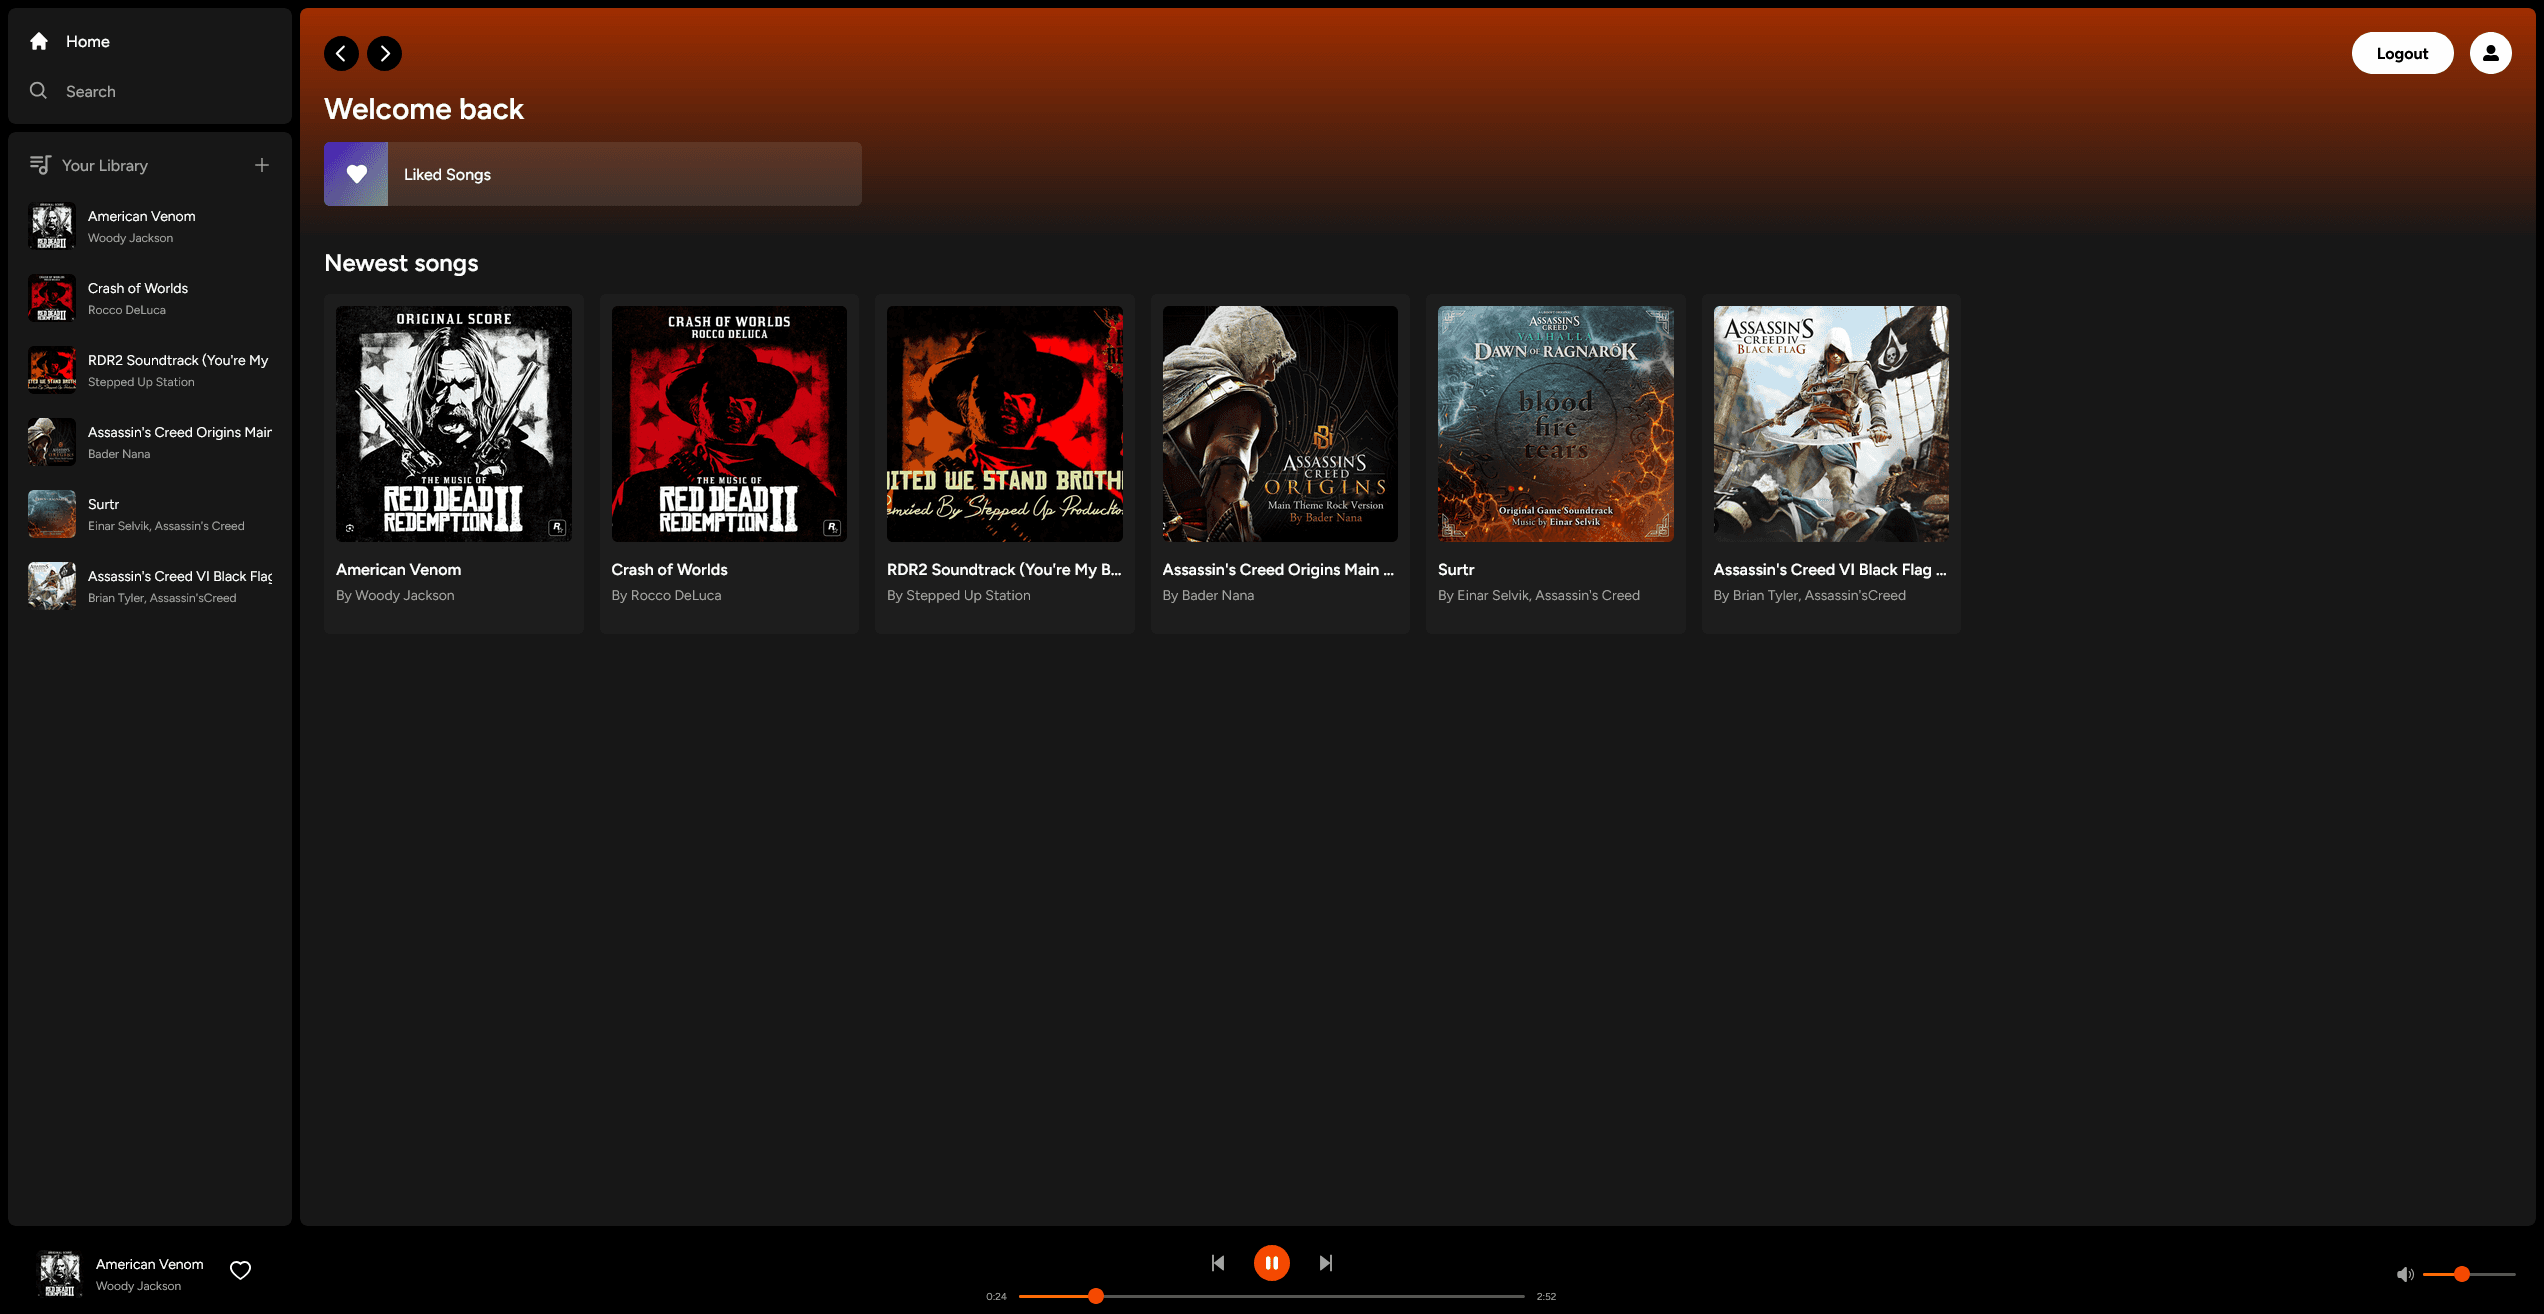Pause the current track
The image size is (2544, 1314).
point(1271,1262)
